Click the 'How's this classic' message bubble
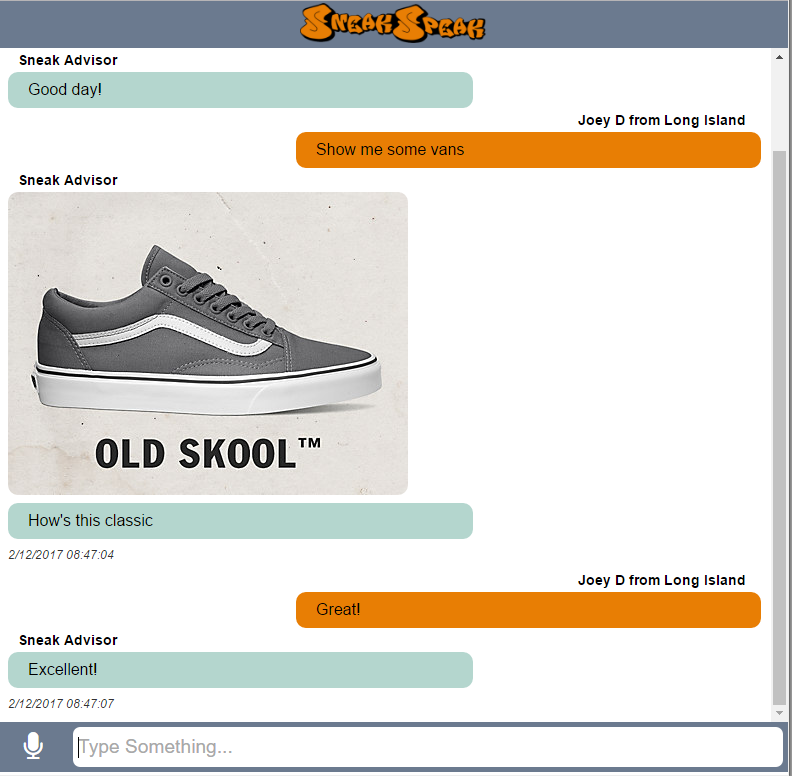The image size is (792, 776). (x=240, y=521)
